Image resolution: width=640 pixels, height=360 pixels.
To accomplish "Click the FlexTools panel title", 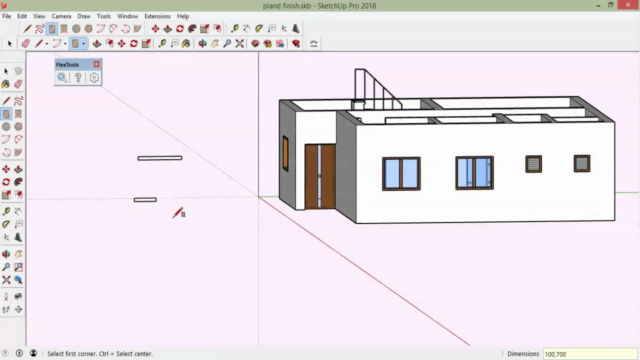I will coord(67,64).
